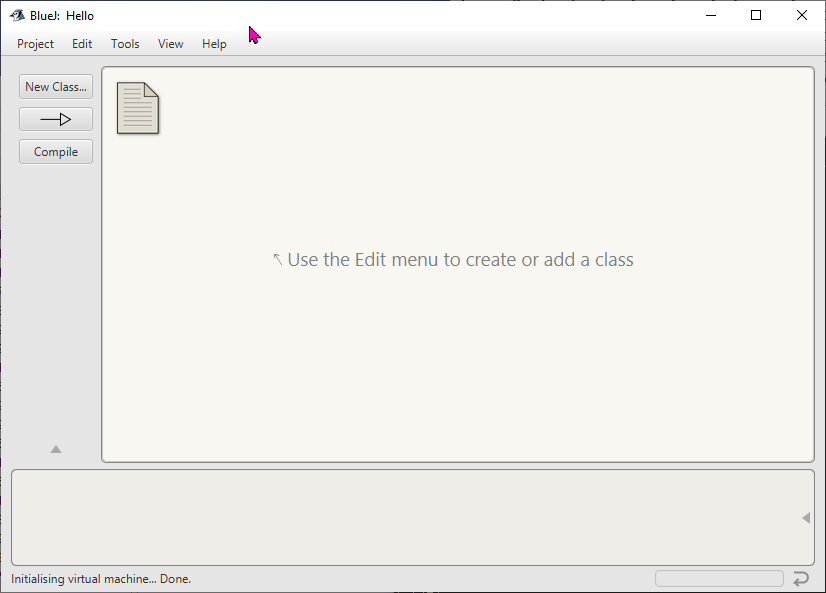Screen dimensions: 826x593
Task: Click the BlueJ logo in the title bar
Action: 17,15
